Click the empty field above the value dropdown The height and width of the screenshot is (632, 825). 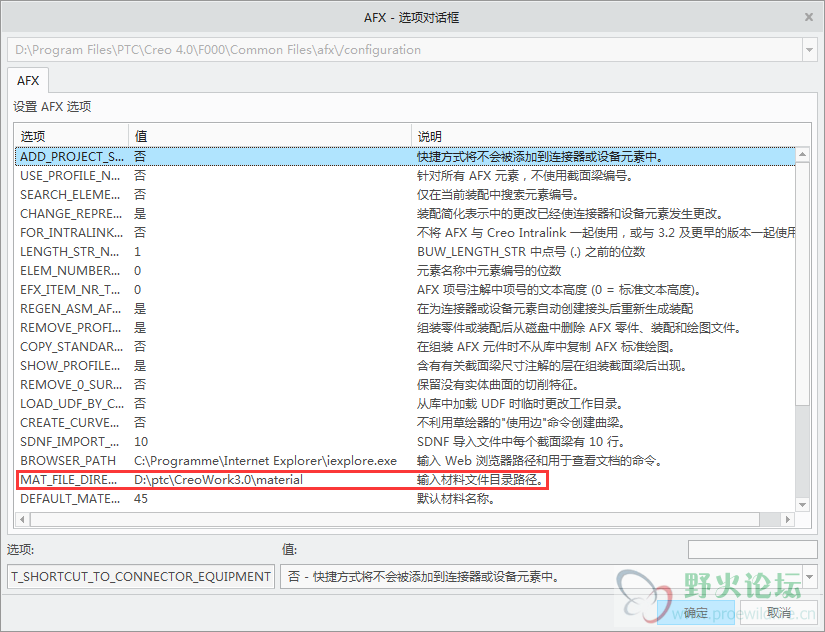tap(752, 549)
